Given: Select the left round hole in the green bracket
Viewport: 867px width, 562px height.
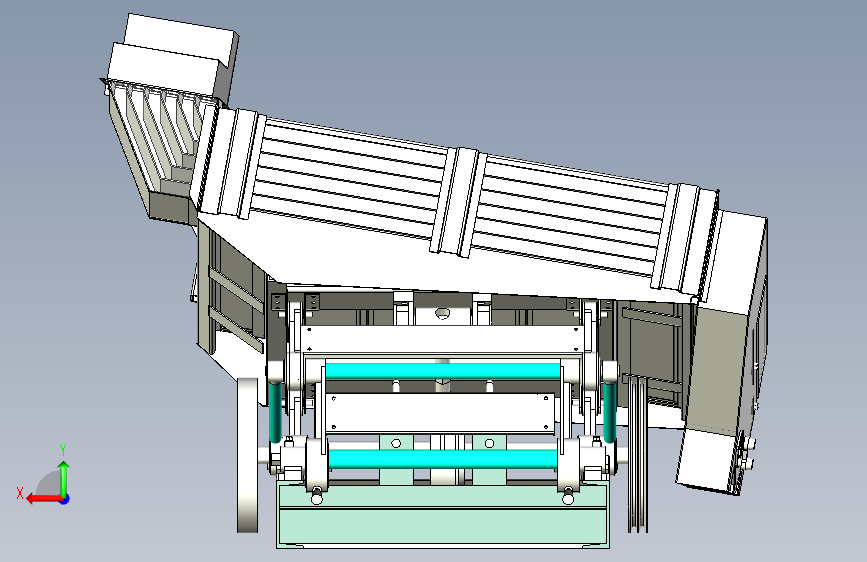Looking at the screenshot, I should (396, 444).
